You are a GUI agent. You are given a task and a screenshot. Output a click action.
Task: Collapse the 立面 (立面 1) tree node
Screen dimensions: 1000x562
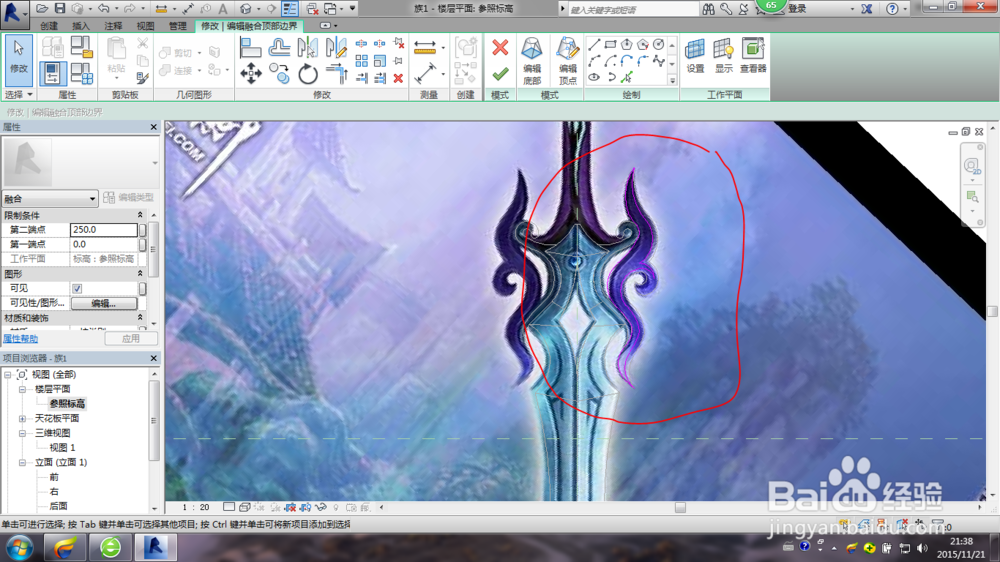click(22, 462)
